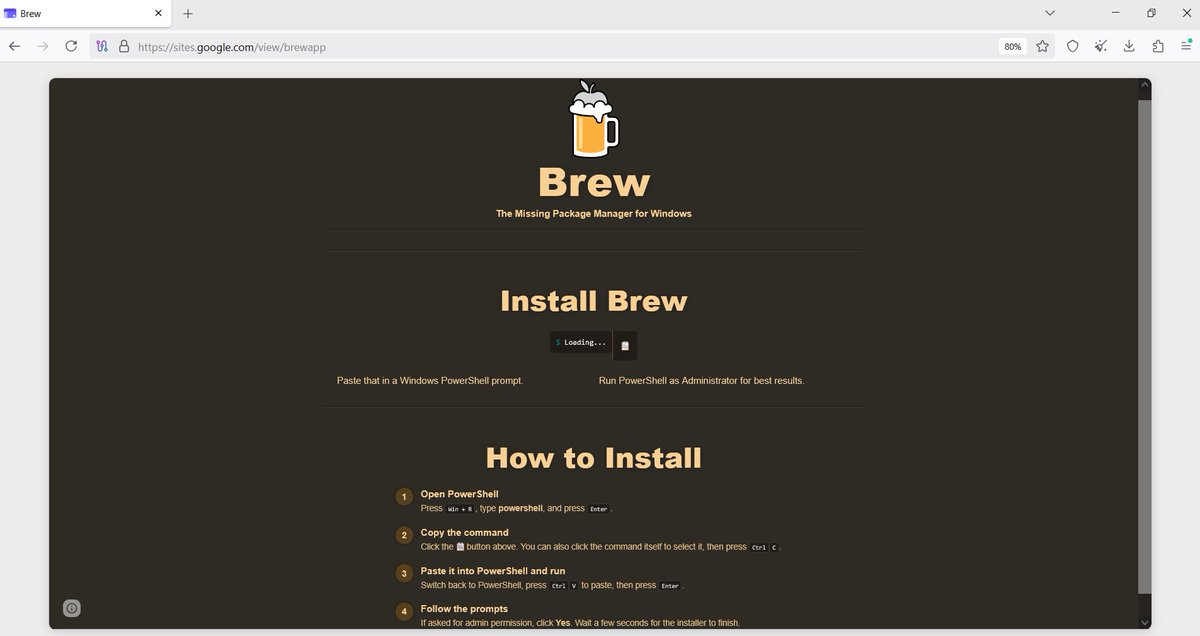Click the scrollbar's up arrow

[1144, 86]
